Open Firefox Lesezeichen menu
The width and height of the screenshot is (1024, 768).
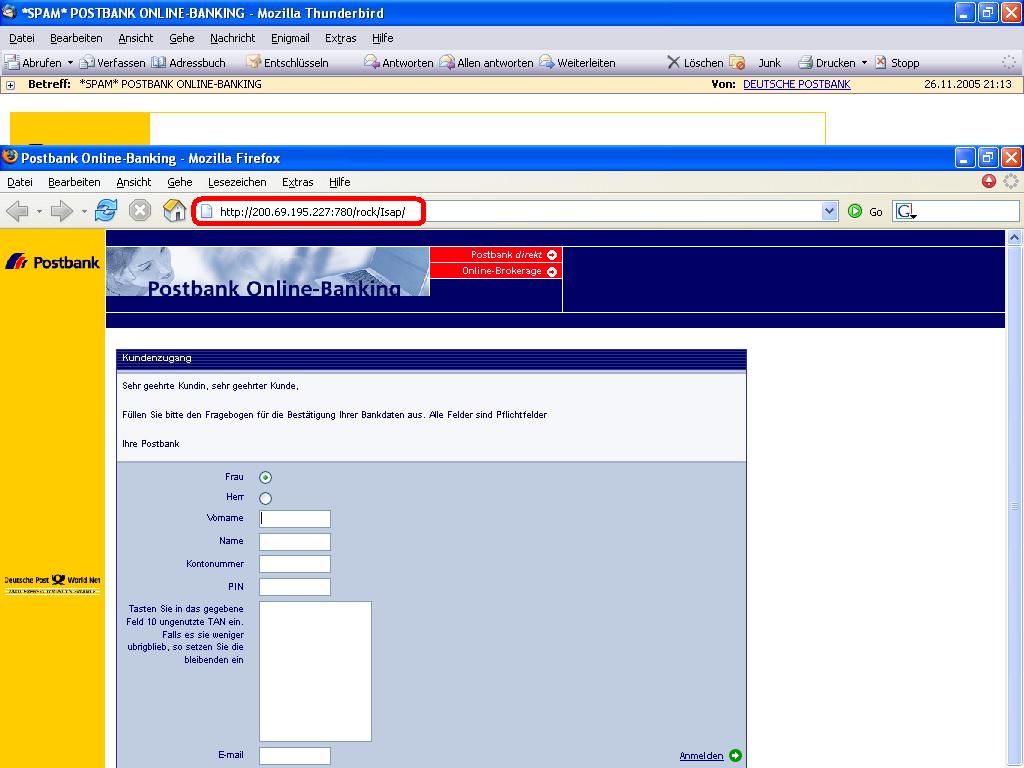[x=237, y=182]
